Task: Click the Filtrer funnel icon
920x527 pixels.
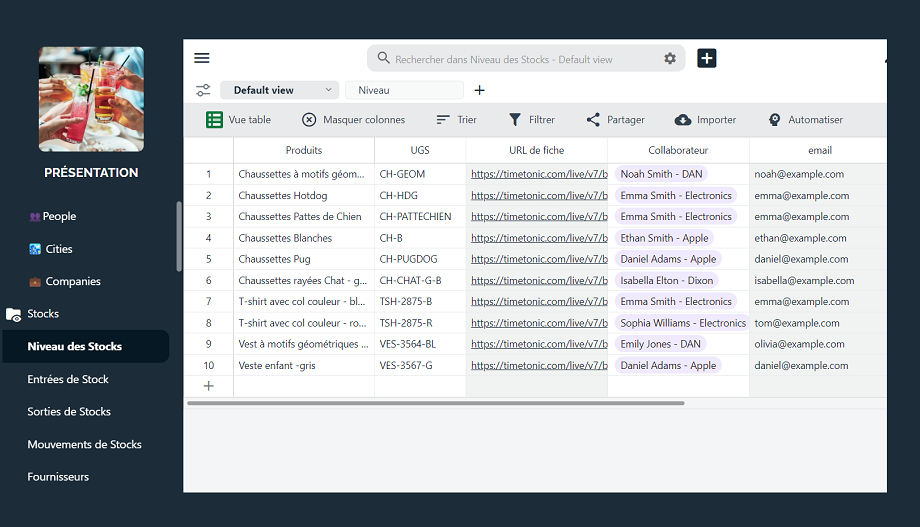Action: (x=515, y=120)
